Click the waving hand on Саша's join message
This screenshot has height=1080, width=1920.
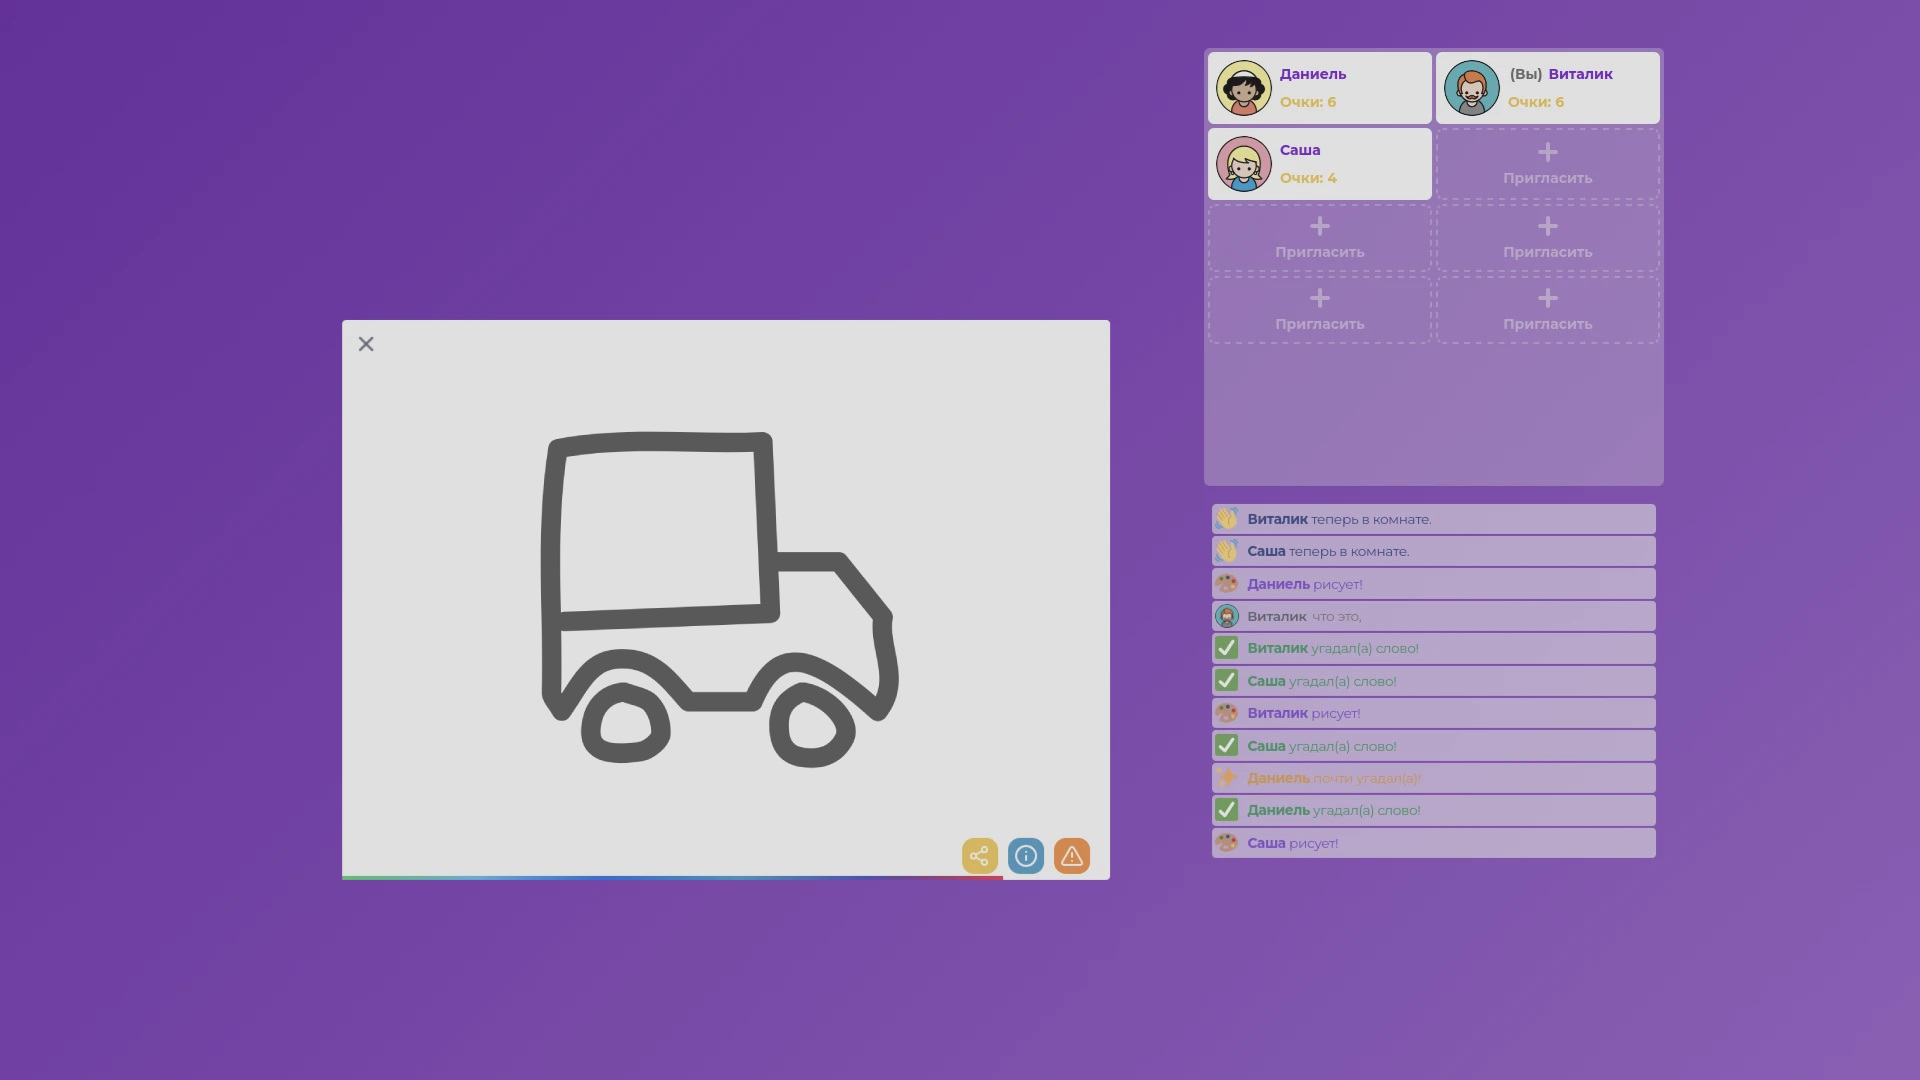(x=1227, y=551)
